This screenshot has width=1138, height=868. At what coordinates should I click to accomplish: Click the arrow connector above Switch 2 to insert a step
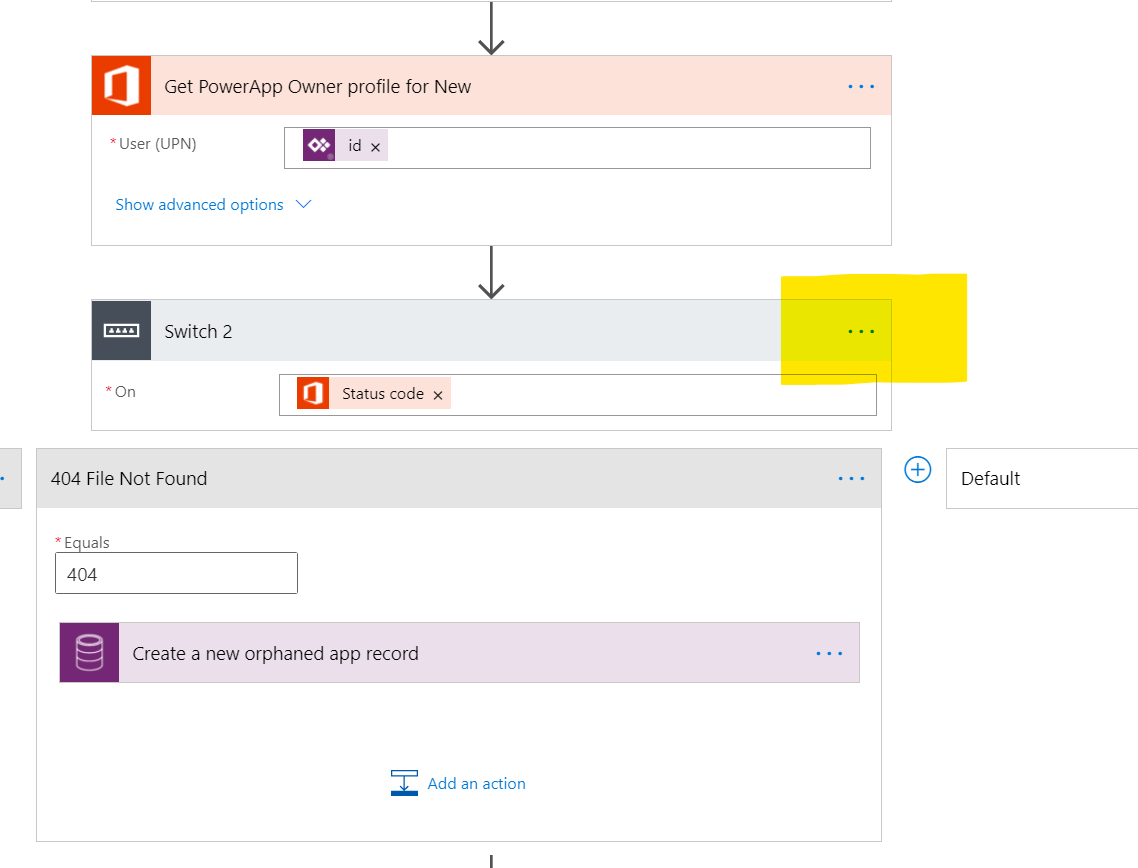[x=491, y=272]
